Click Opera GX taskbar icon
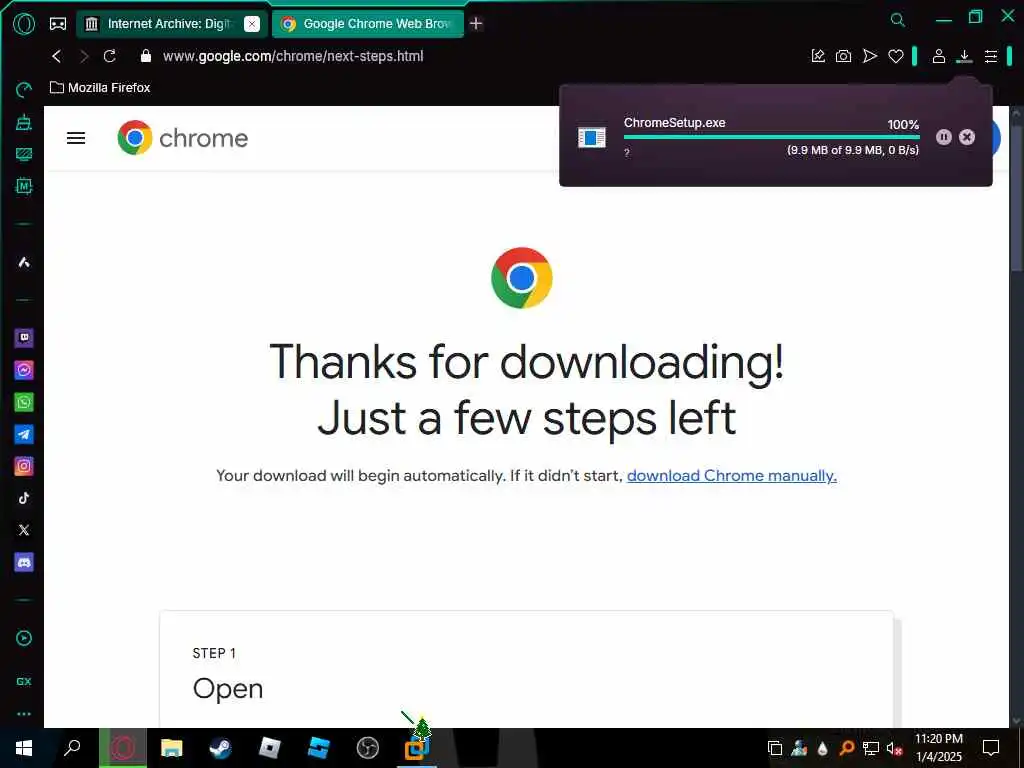This screenshot has width=1024, height=768. [122, 748]
